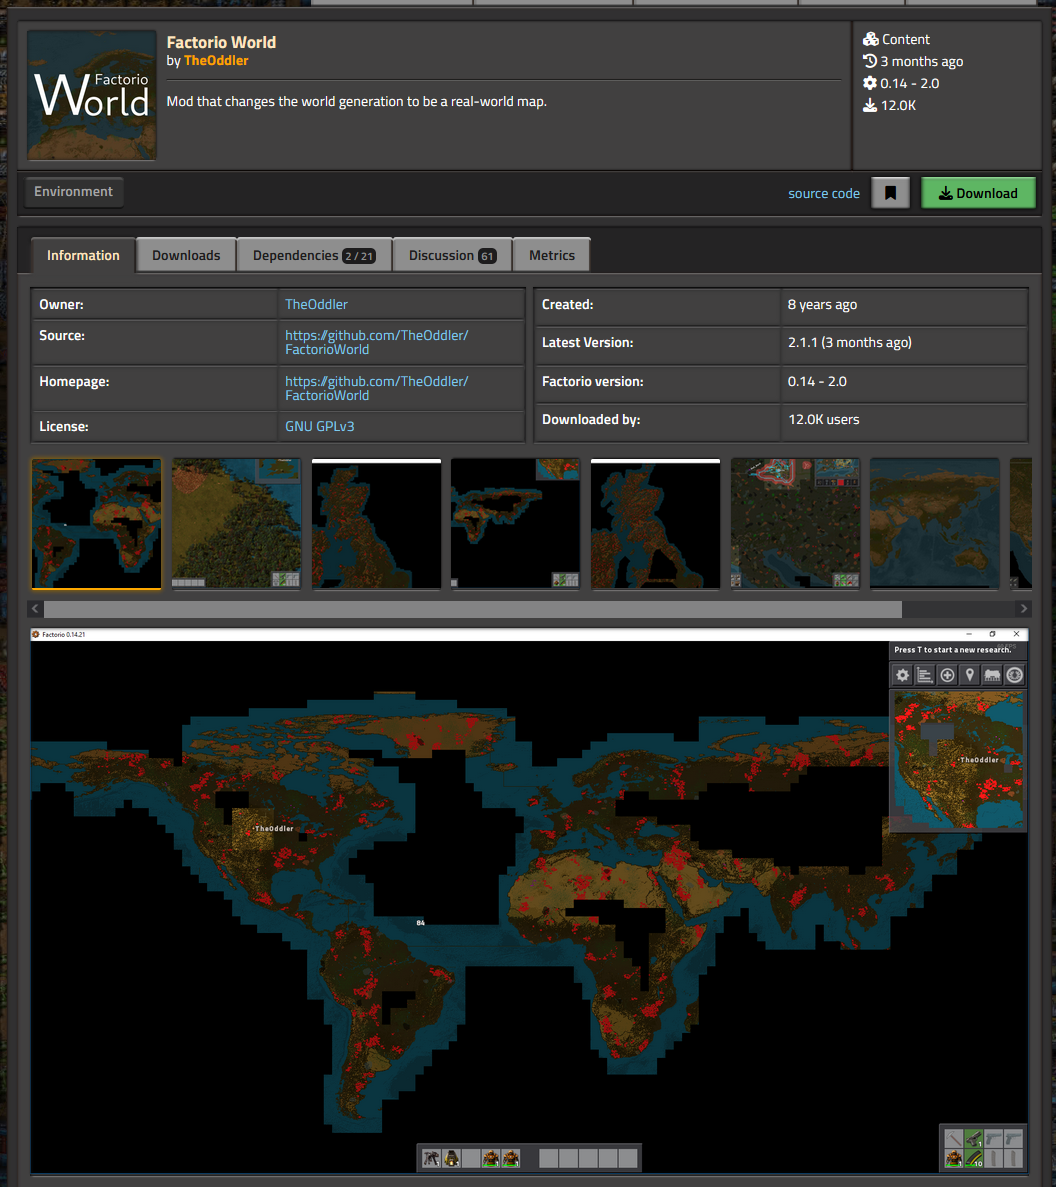Click the gallery horizontal scrollbar
This screenshot has height=1187, width=1056.
pyautogui.click(x=472, y=609)
